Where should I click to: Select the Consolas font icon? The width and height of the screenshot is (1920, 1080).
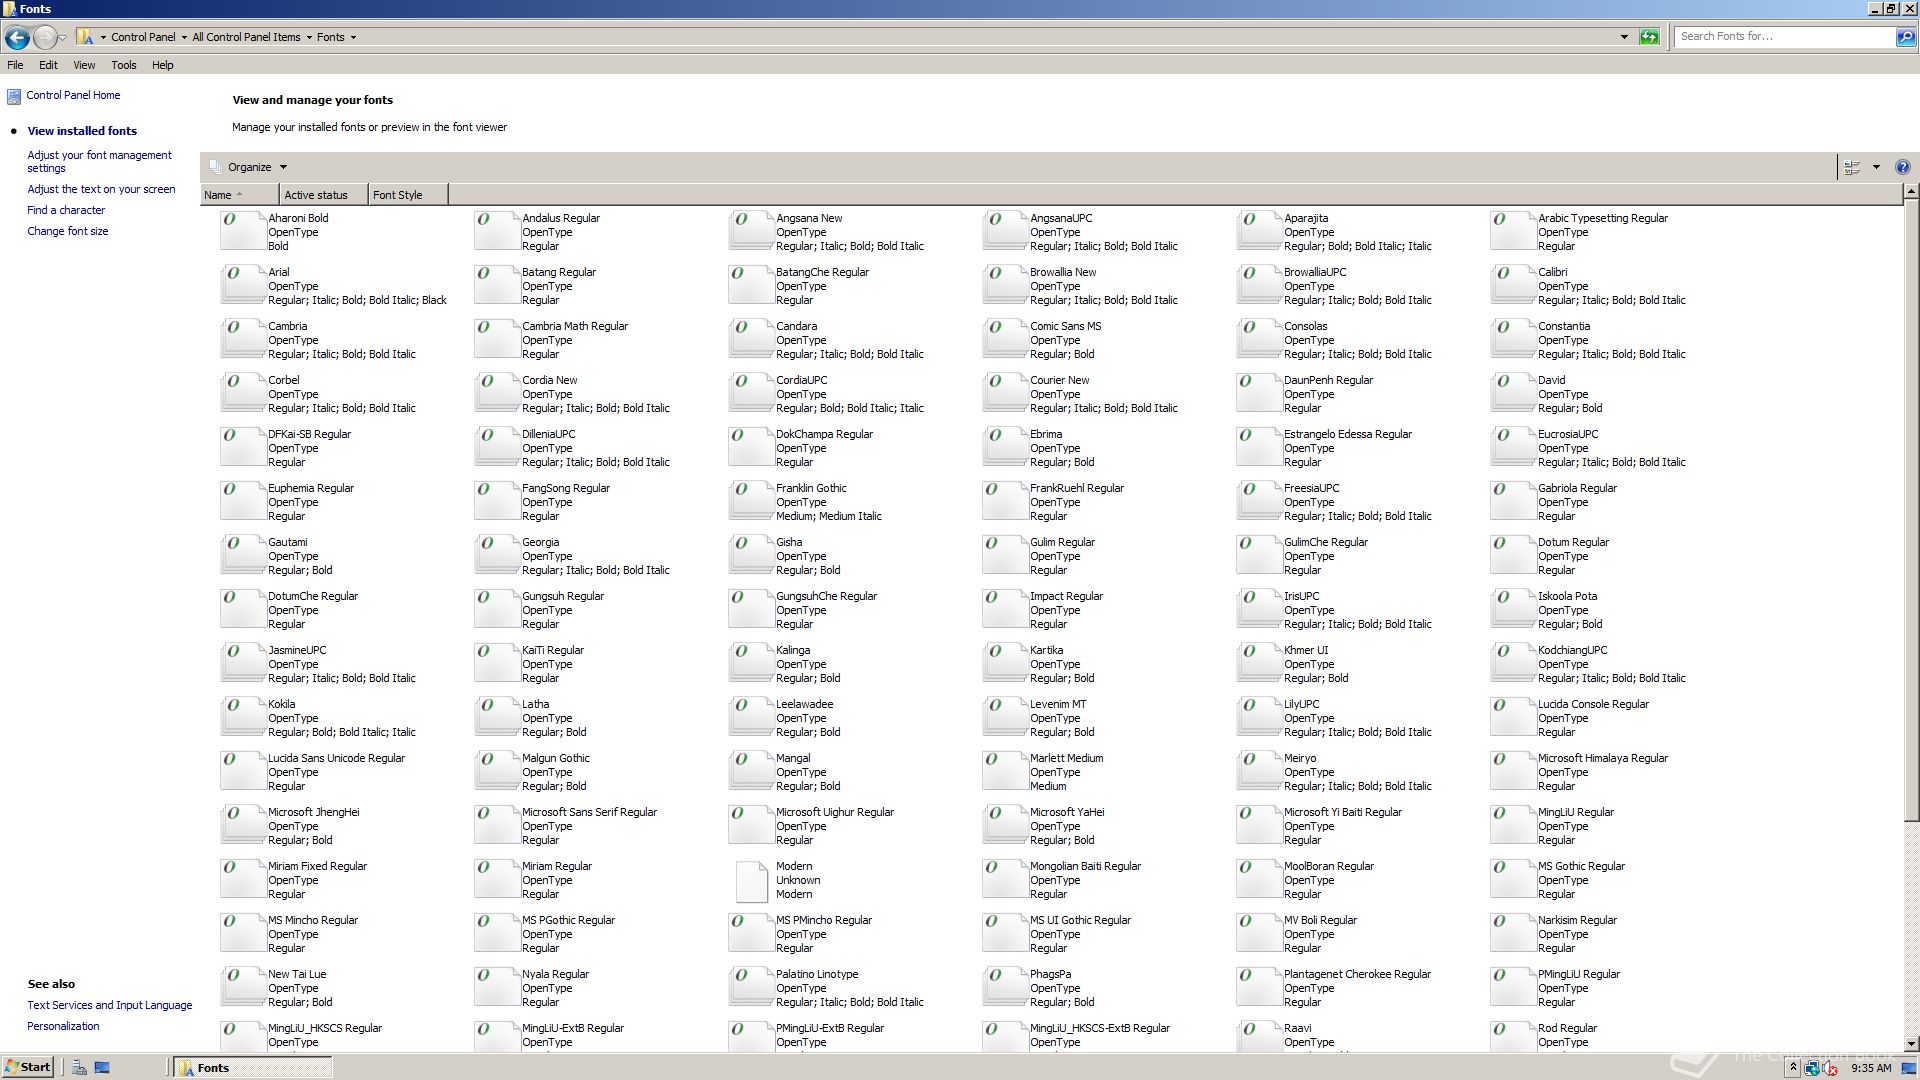tap(1259, 339)
